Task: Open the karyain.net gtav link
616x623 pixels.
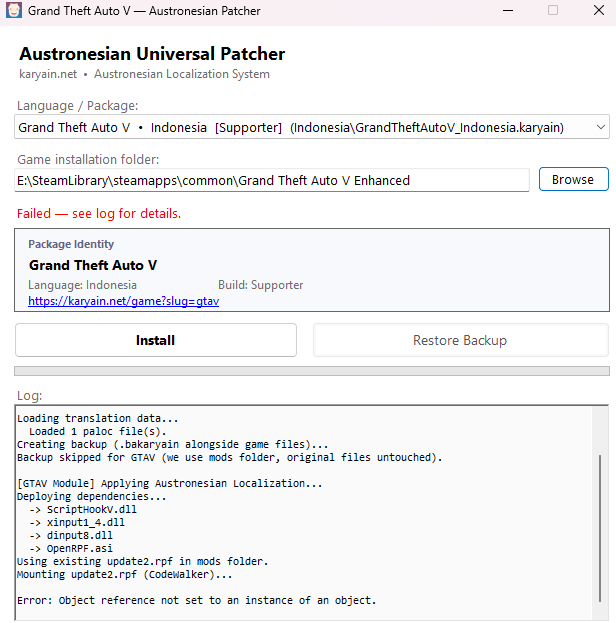Action: 124,301
